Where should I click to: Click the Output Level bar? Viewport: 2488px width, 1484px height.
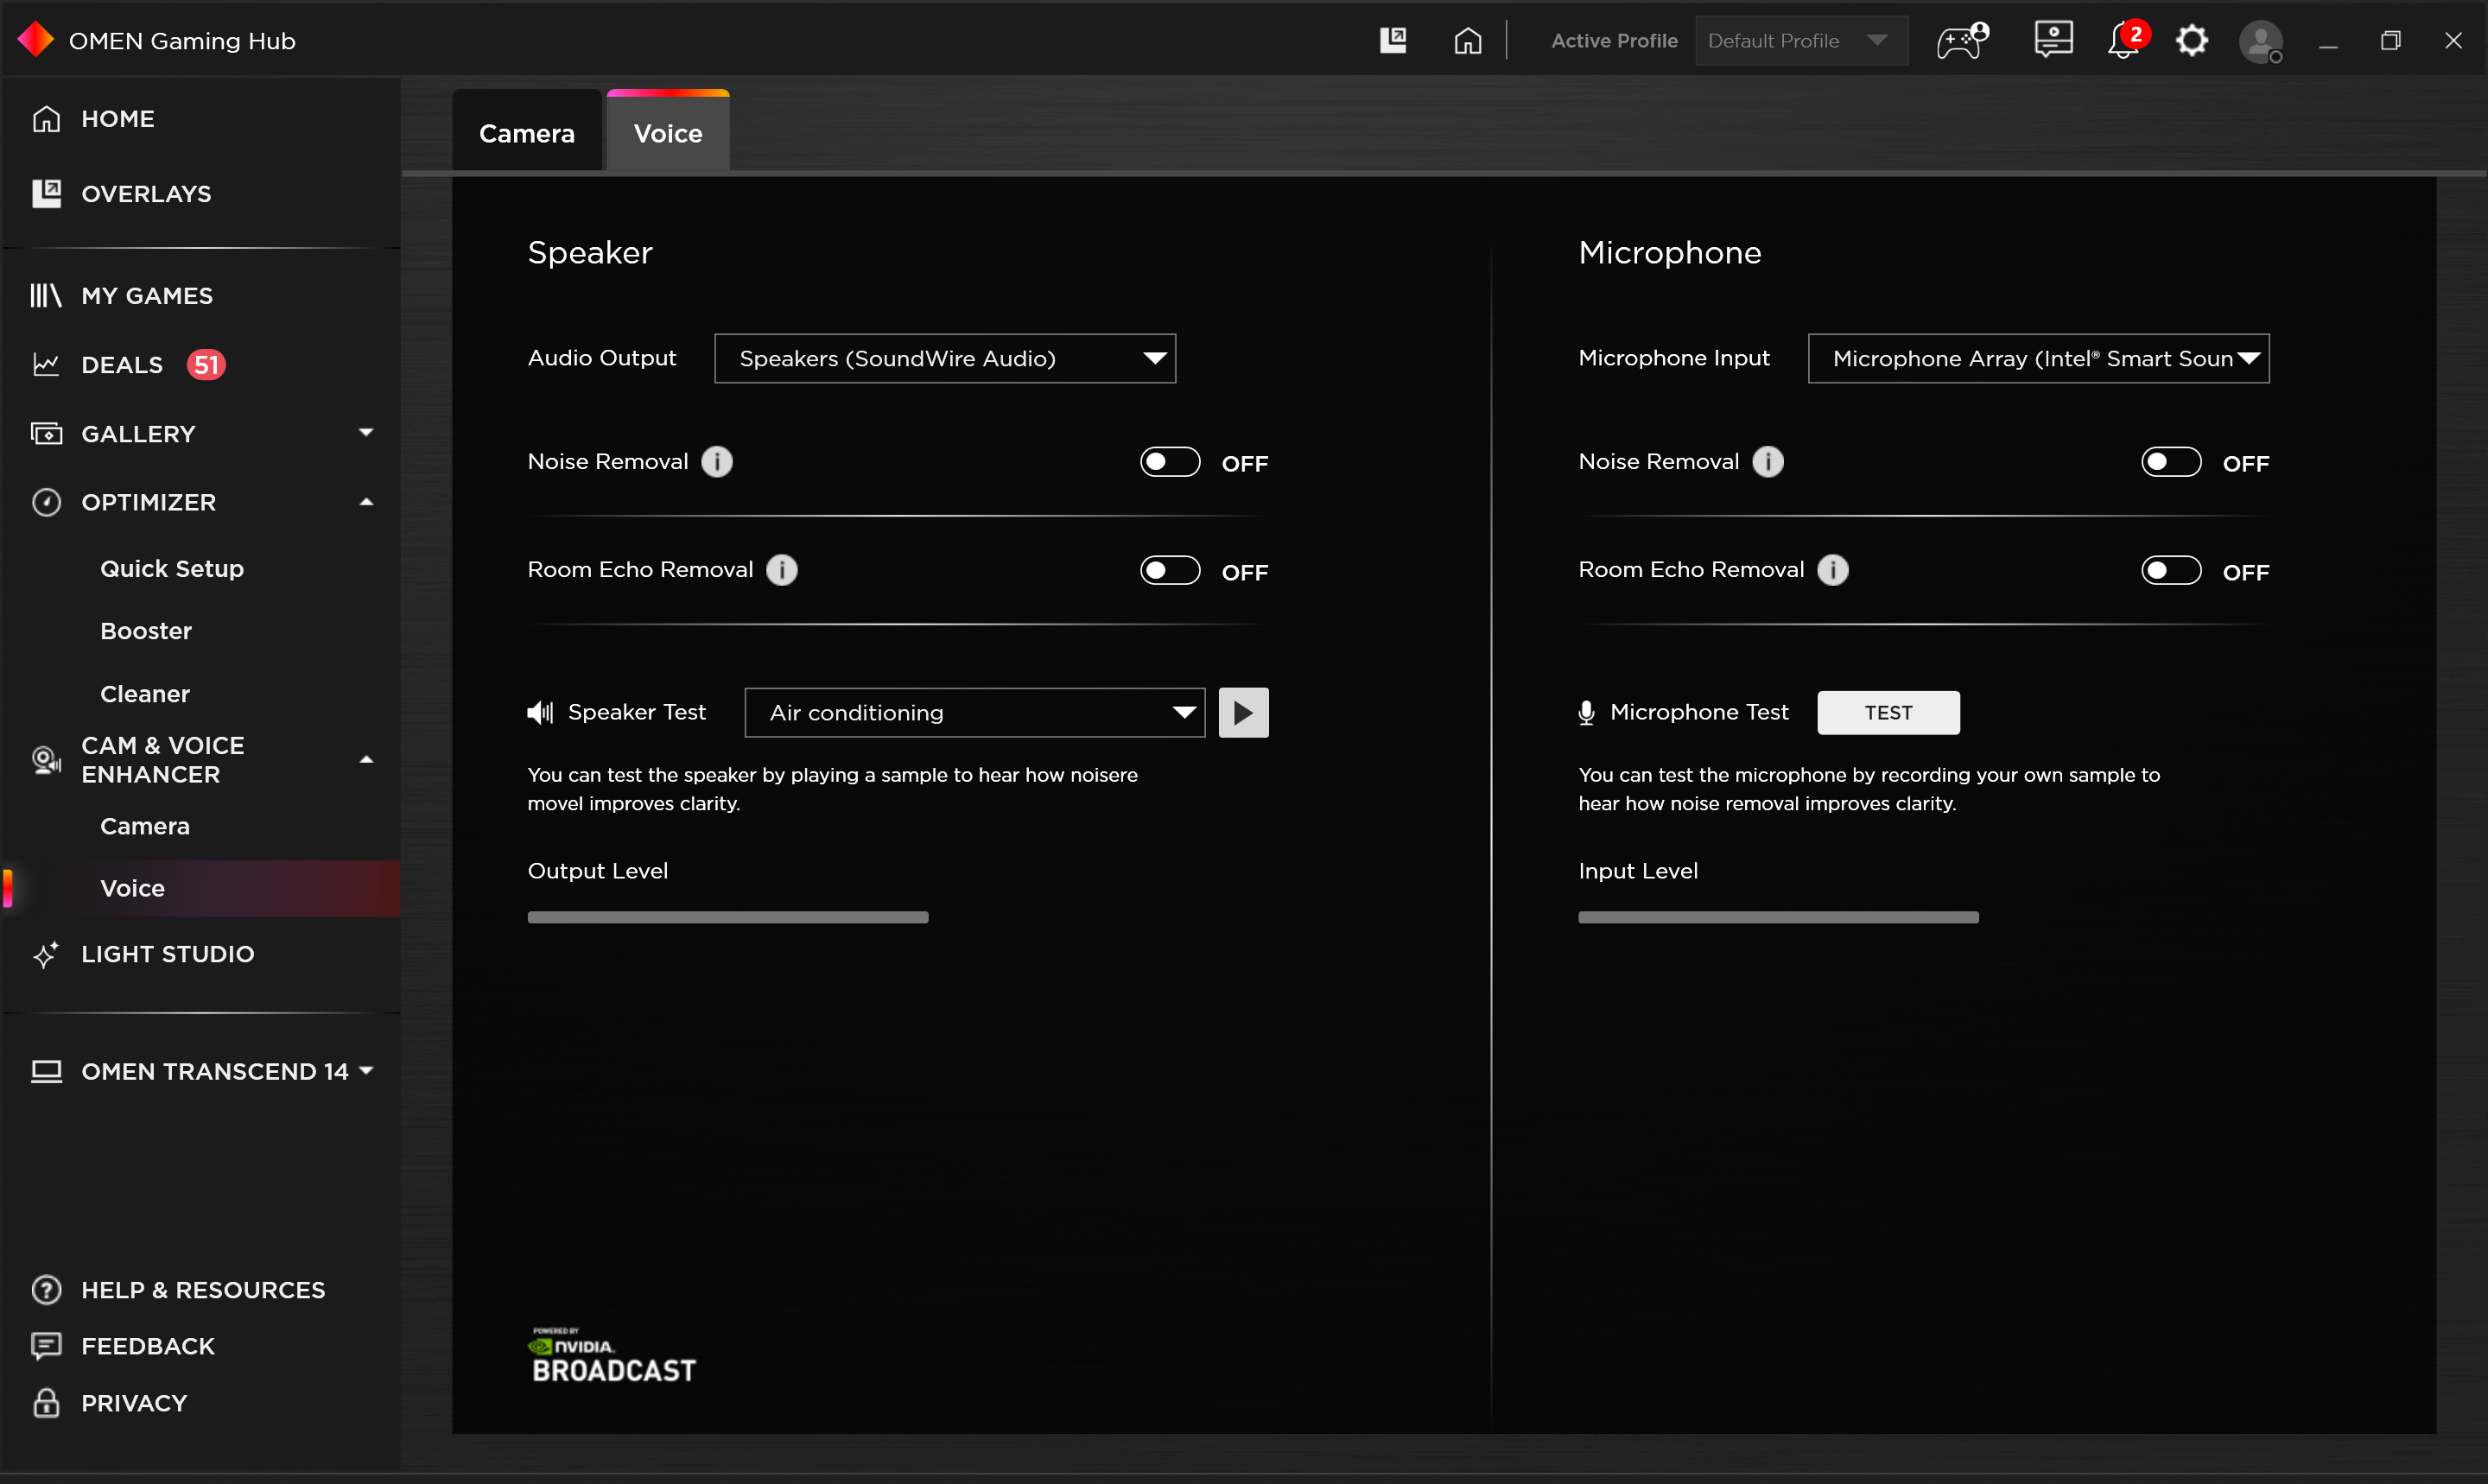click(728, 917)
